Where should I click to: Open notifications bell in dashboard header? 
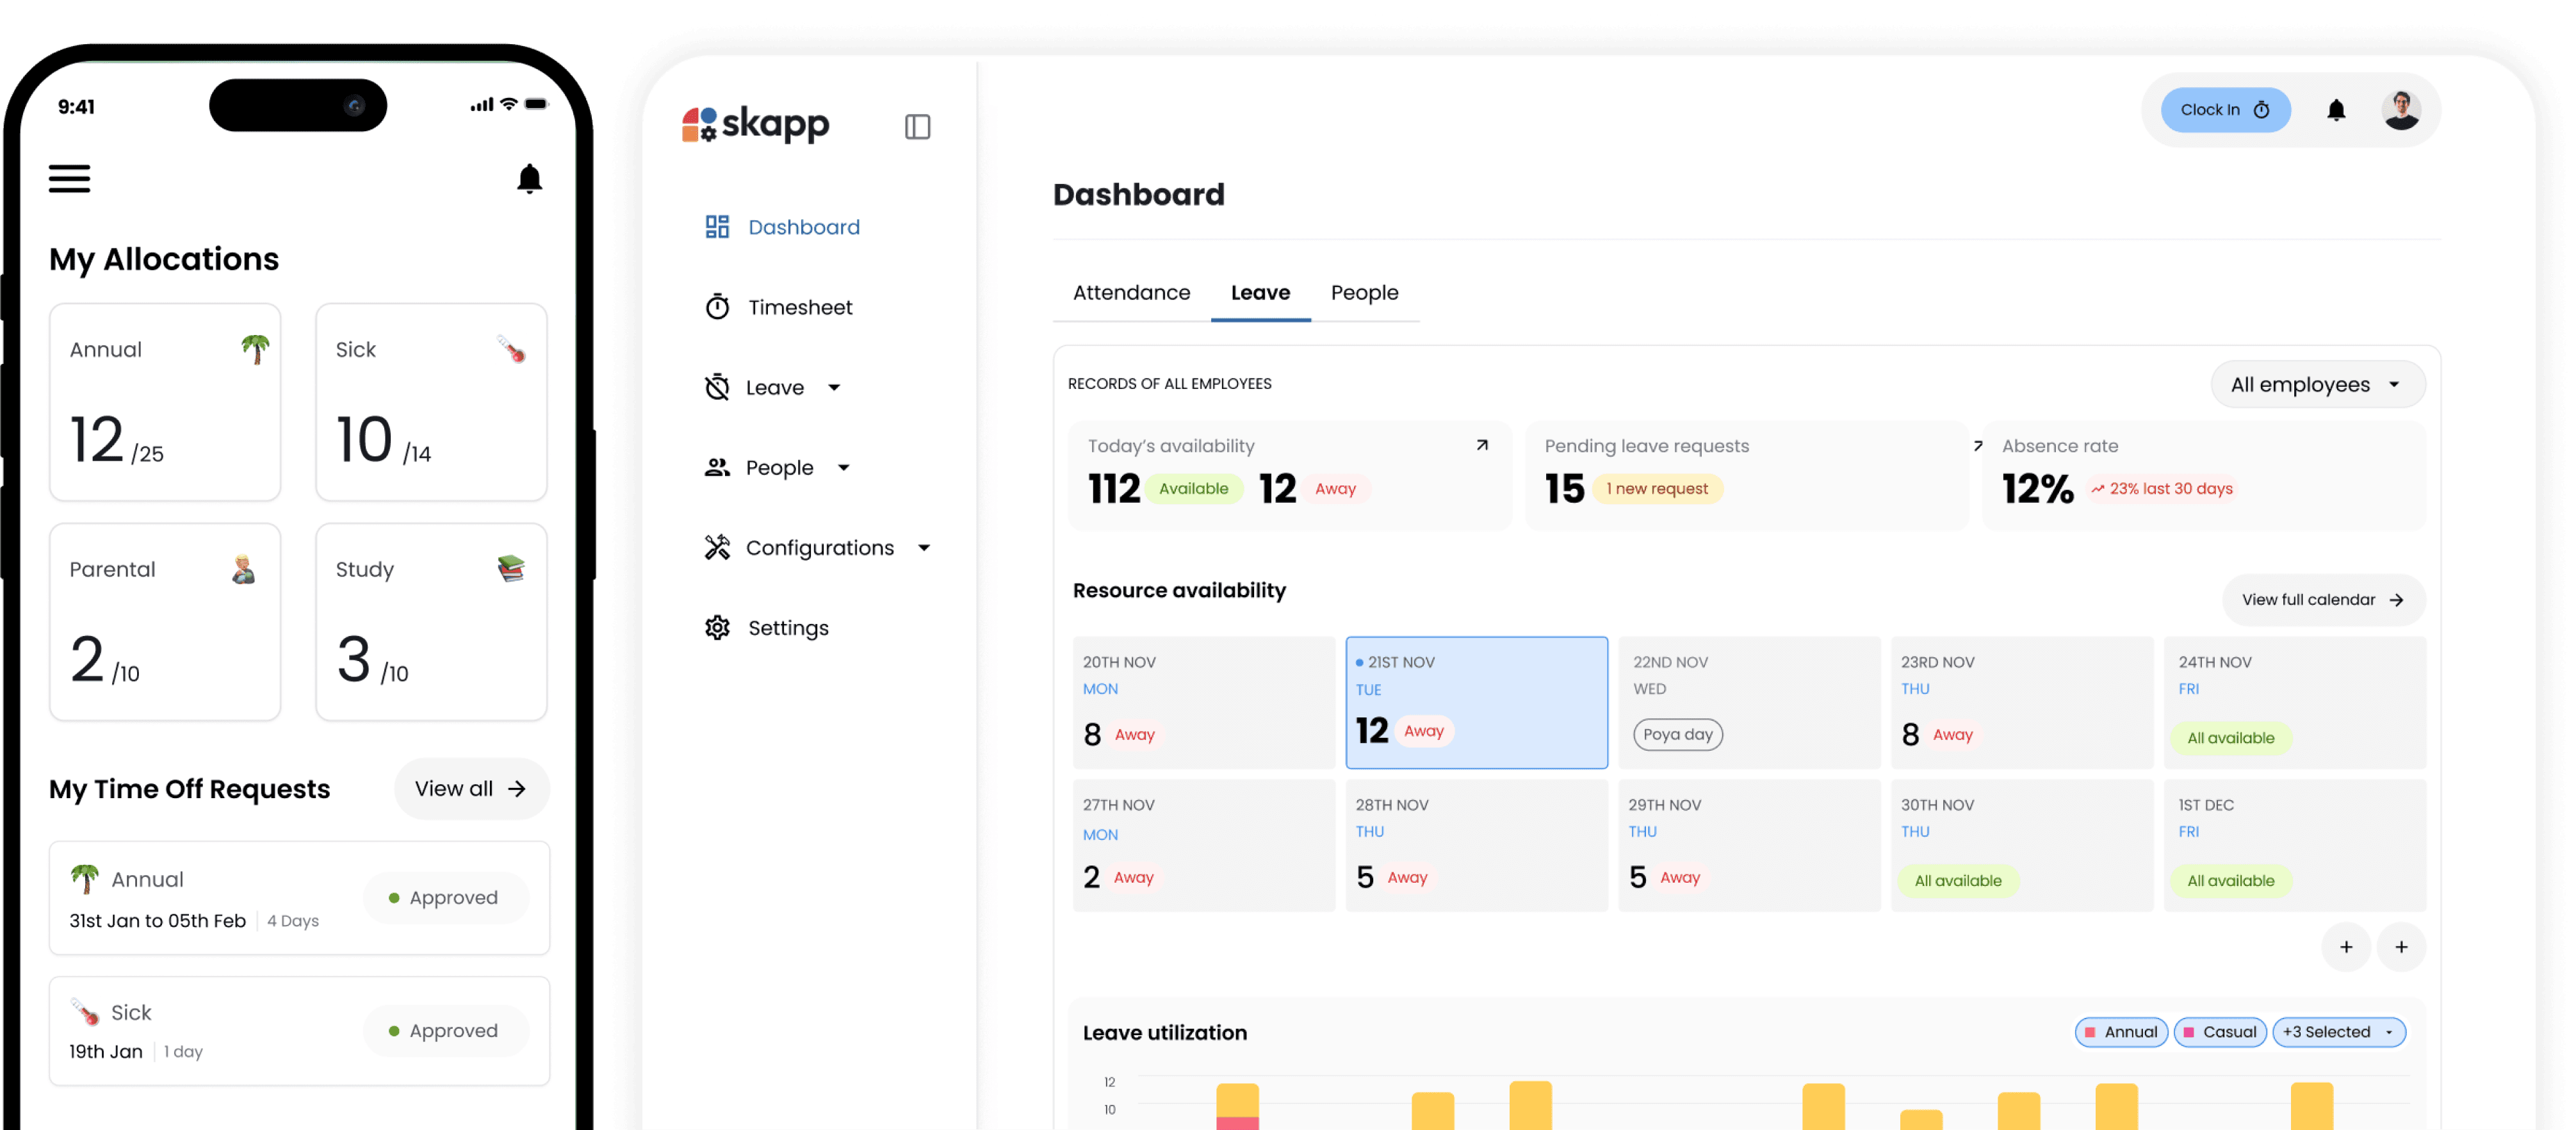[2335, 110]
